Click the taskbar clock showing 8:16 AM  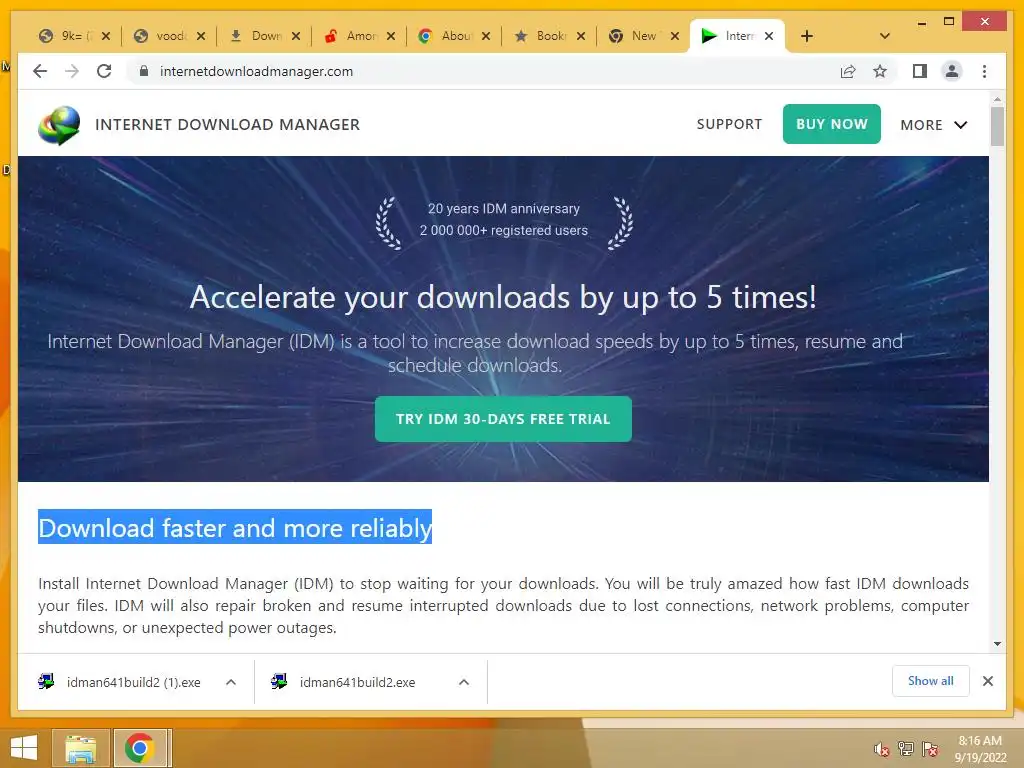[x=980, y=749]
